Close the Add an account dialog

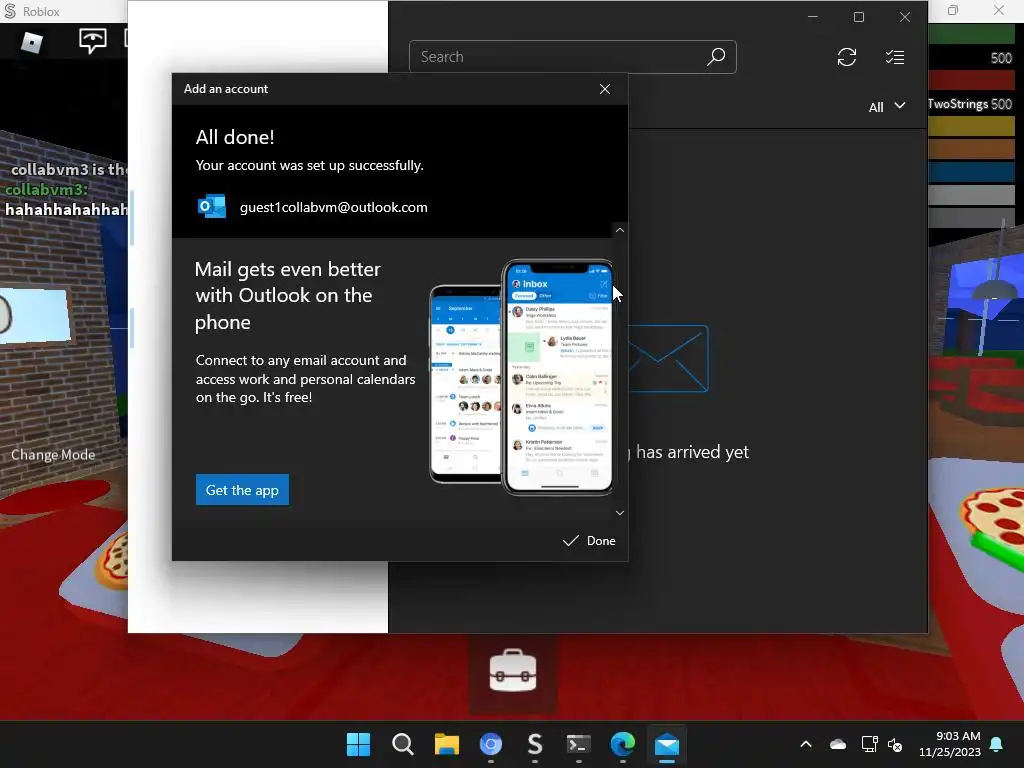(x=605, y=89)
